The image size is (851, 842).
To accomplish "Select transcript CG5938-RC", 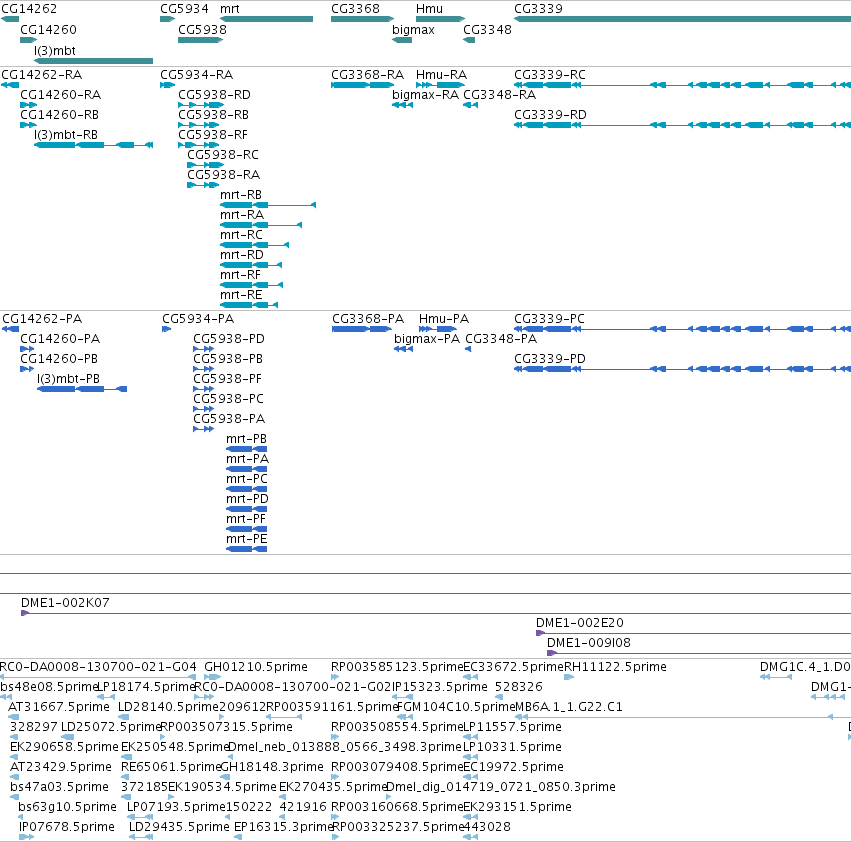I will pos(206,165).
